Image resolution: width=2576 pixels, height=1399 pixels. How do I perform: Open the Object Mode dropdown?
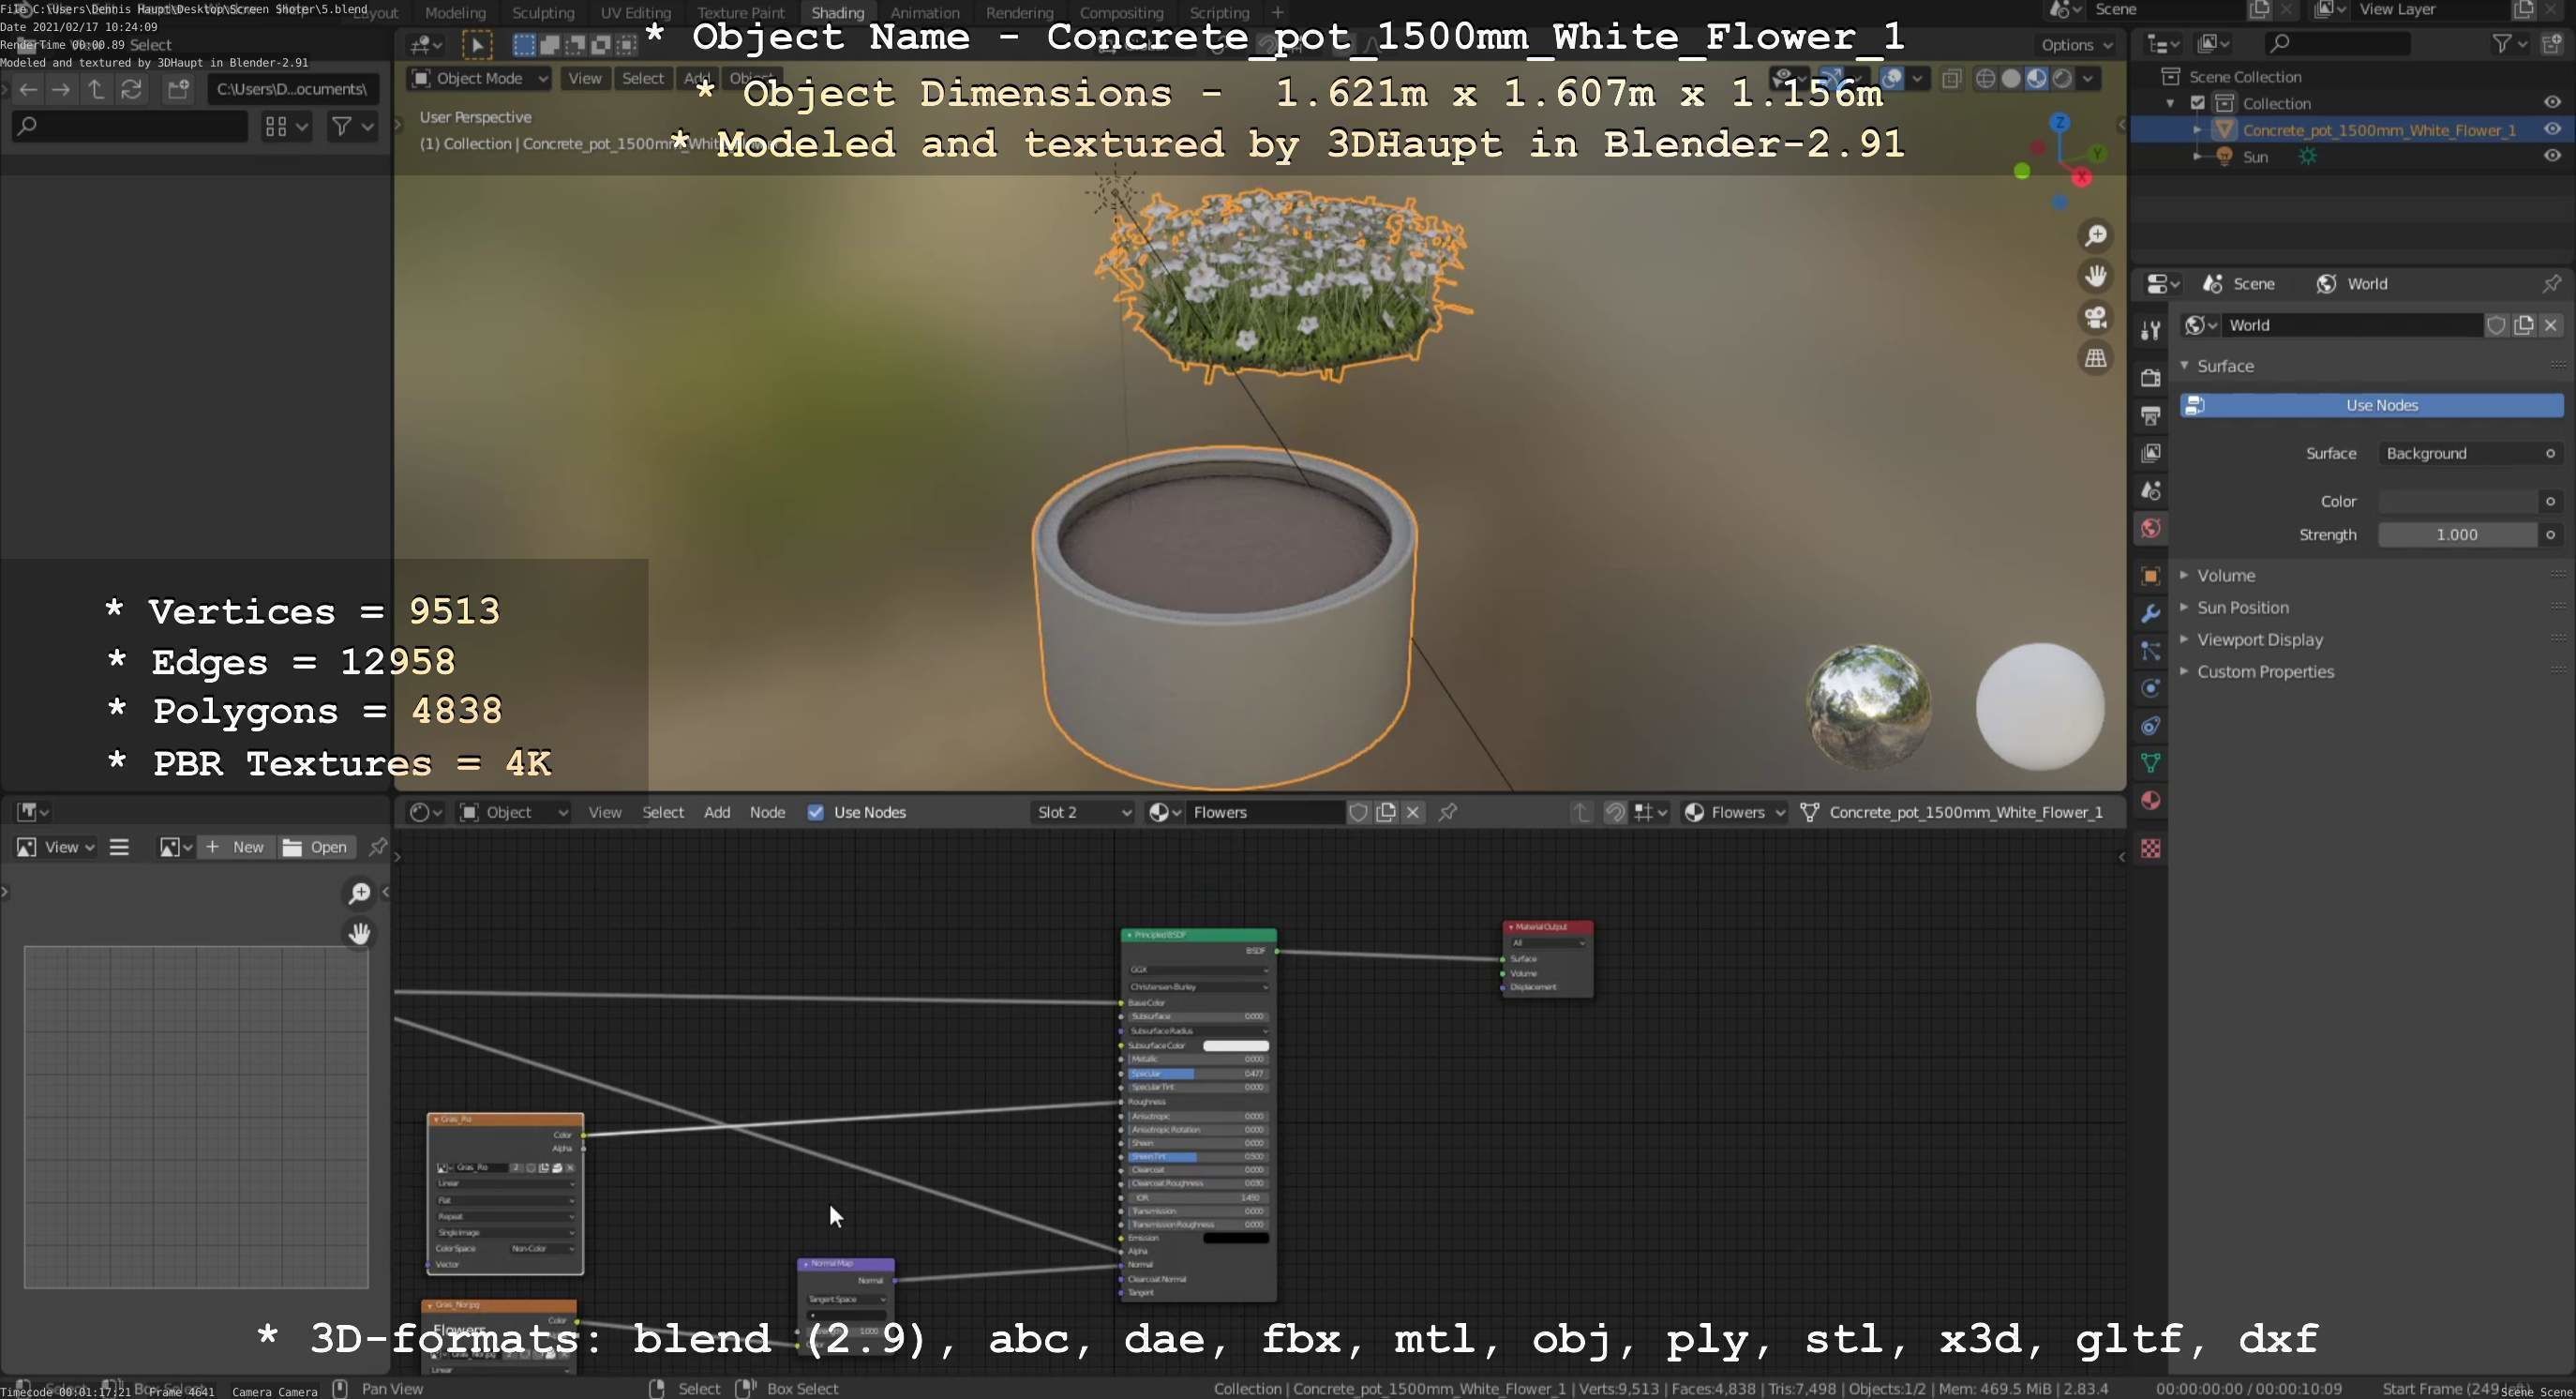[x=480, y=78]
